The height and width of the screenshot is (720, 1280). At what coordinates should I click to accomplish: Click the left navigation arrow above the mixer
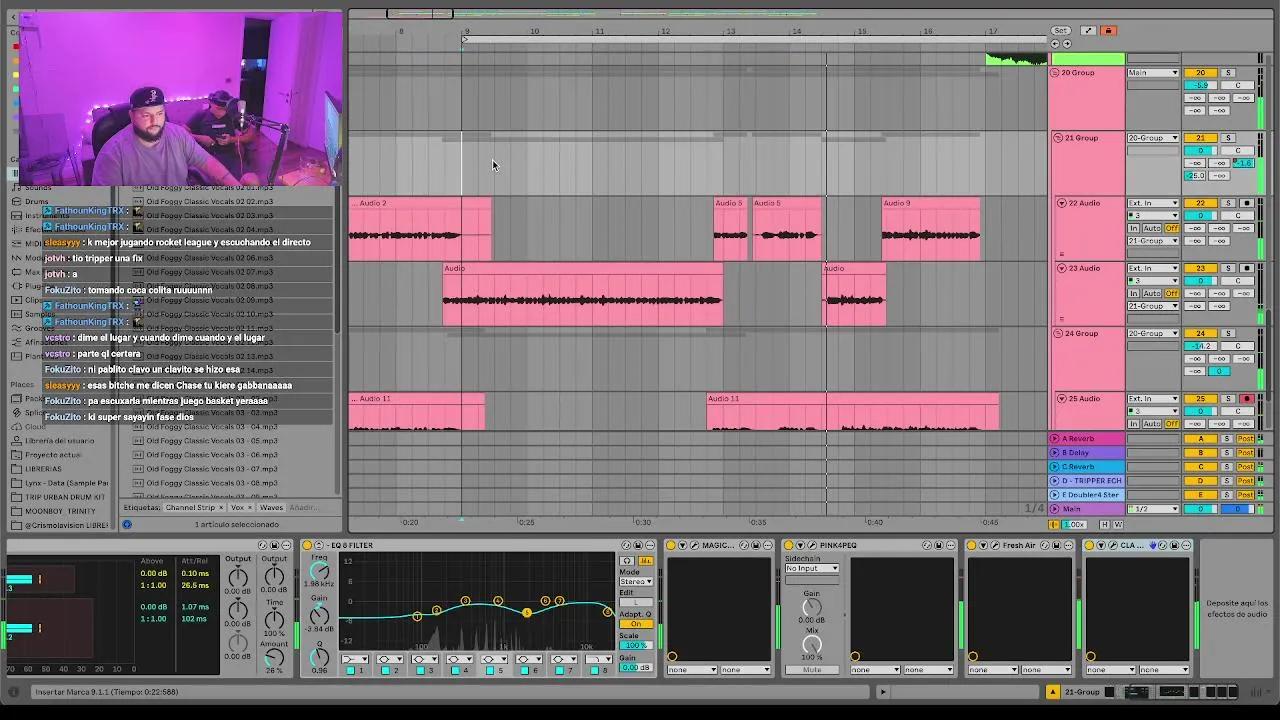(x=1056, y=43)
